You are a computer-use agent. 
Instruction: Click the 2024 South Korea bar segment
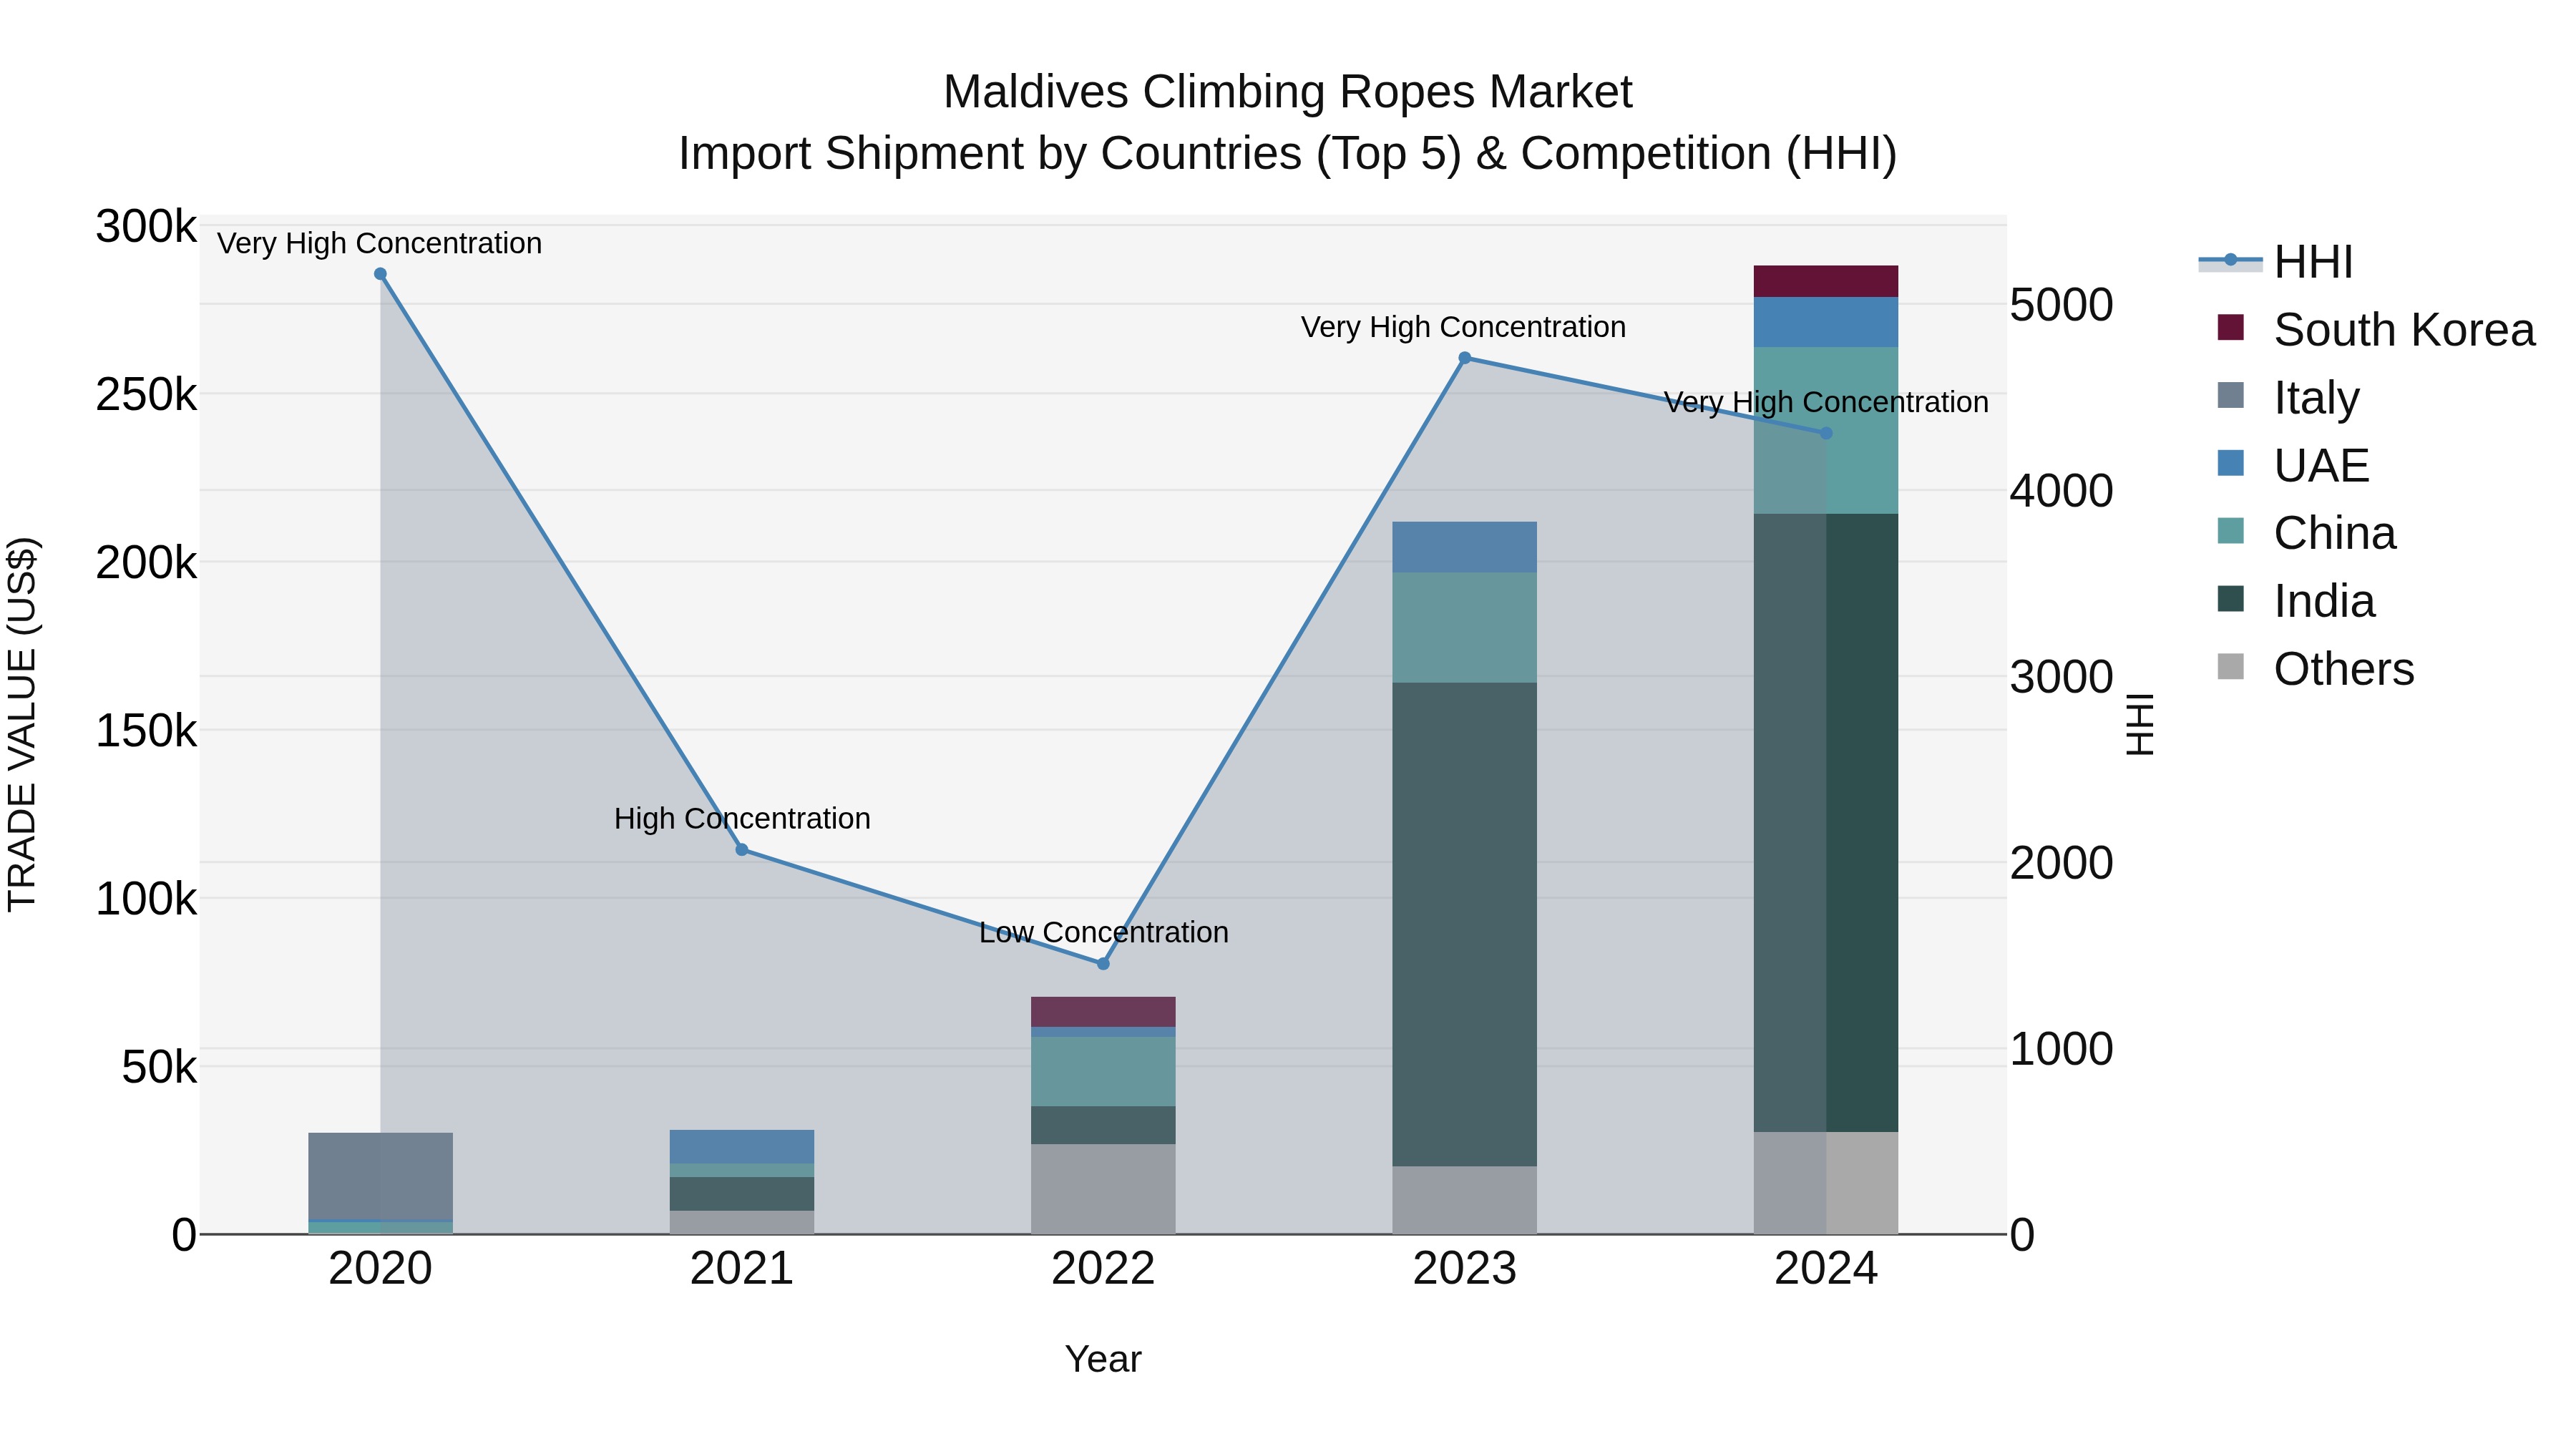pos(1826,281)
